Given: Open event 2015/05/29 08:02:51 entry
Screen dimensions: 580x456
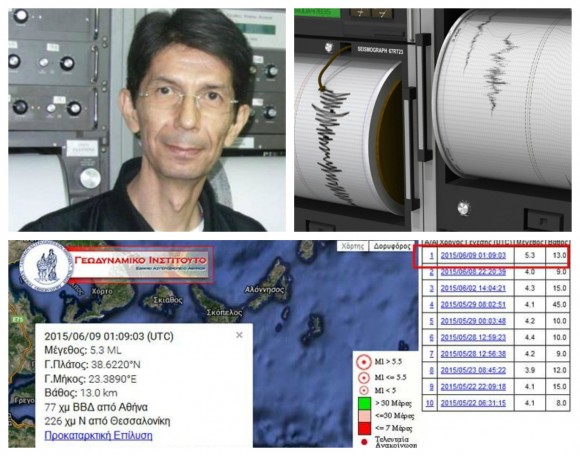Looking at the screenshot, I should point(473,305).
